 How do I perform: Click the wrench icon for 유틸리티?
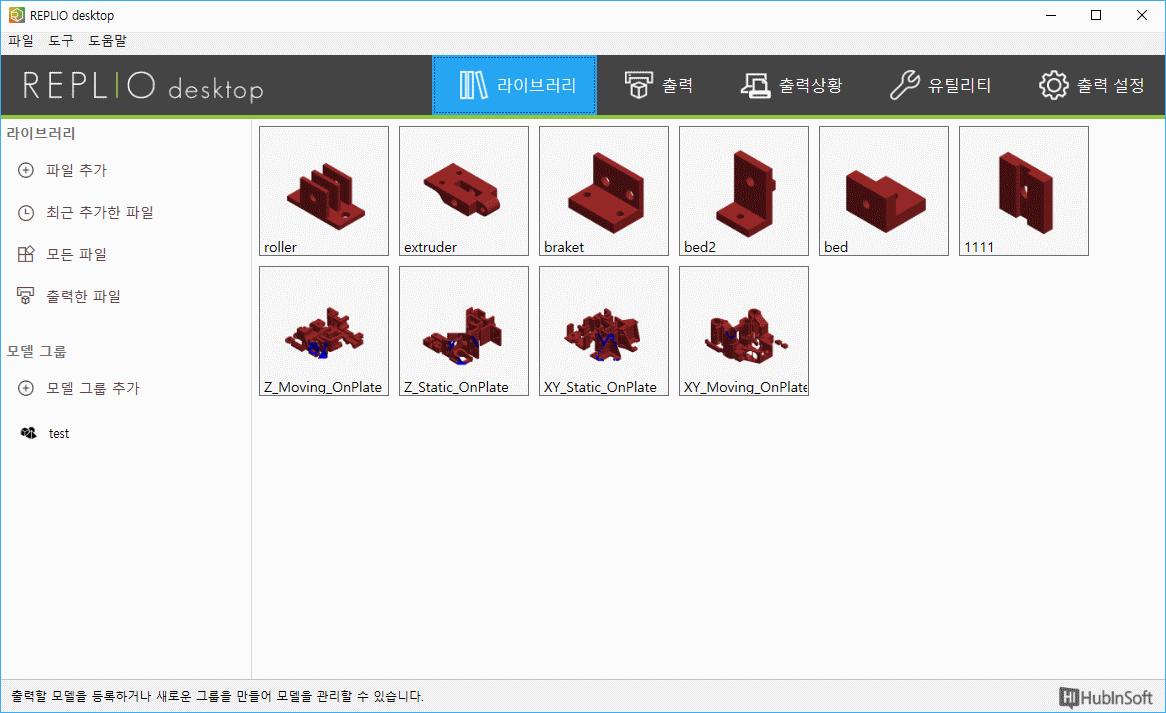tap(904, 86)
